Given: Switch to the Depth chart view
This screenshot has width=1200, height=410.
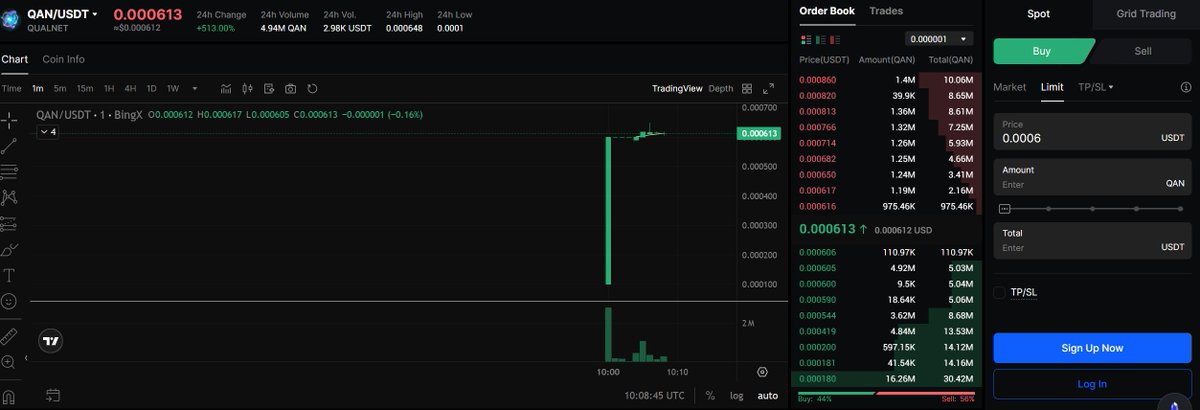Looking at the screenshot, I should coord(721,89).
